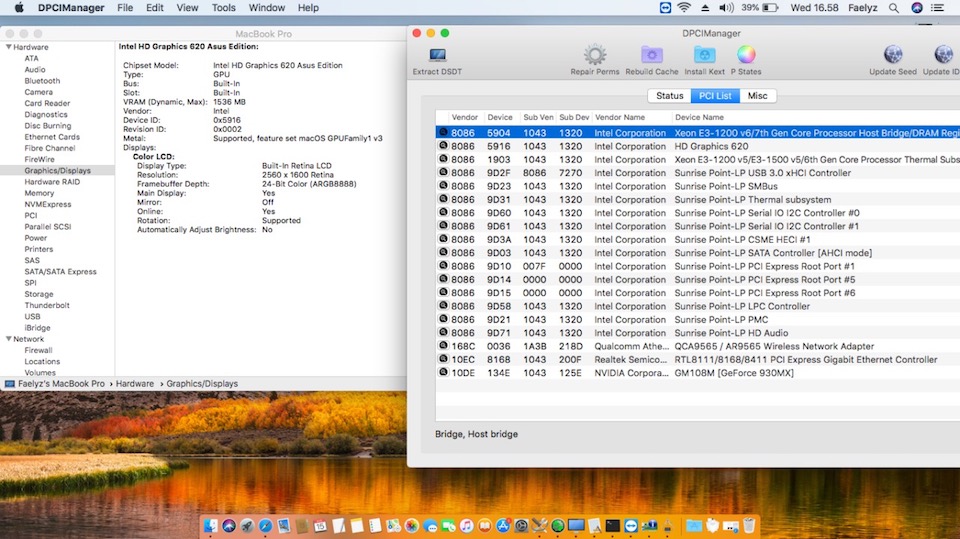
Task: Open Photos from the Dock
Action: [x=412, y=526]
